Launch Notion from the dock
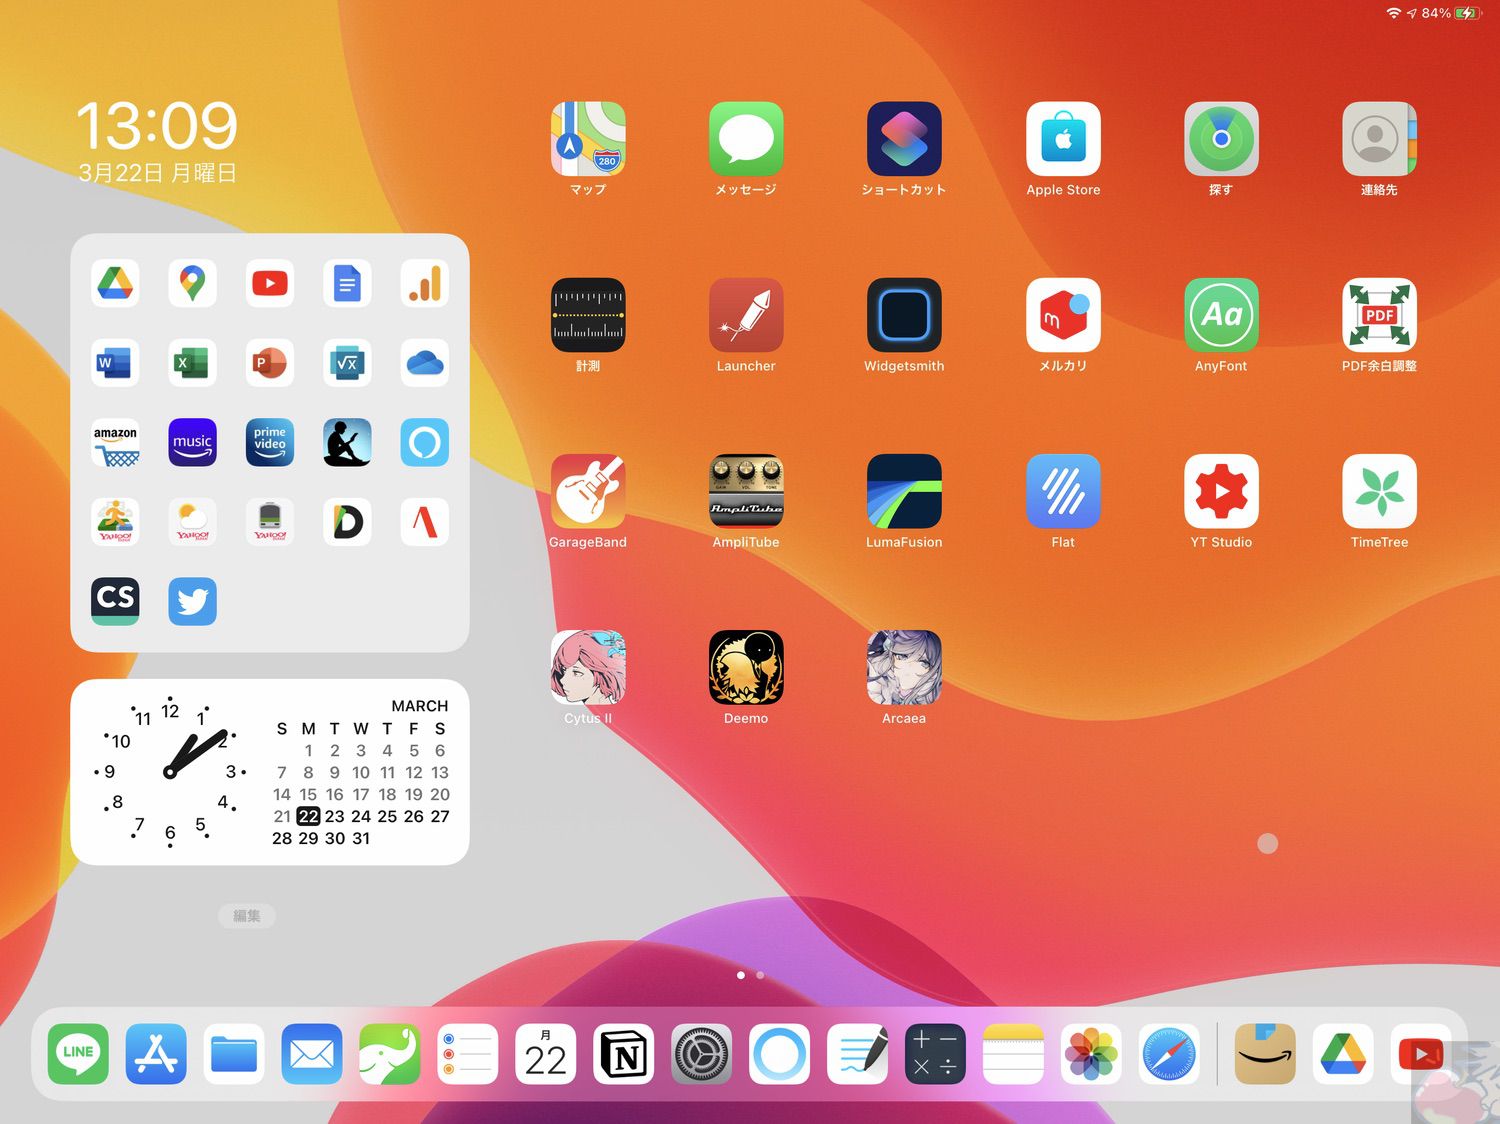Viewport: 1500px width, 1124px height. coord(624,1054)
